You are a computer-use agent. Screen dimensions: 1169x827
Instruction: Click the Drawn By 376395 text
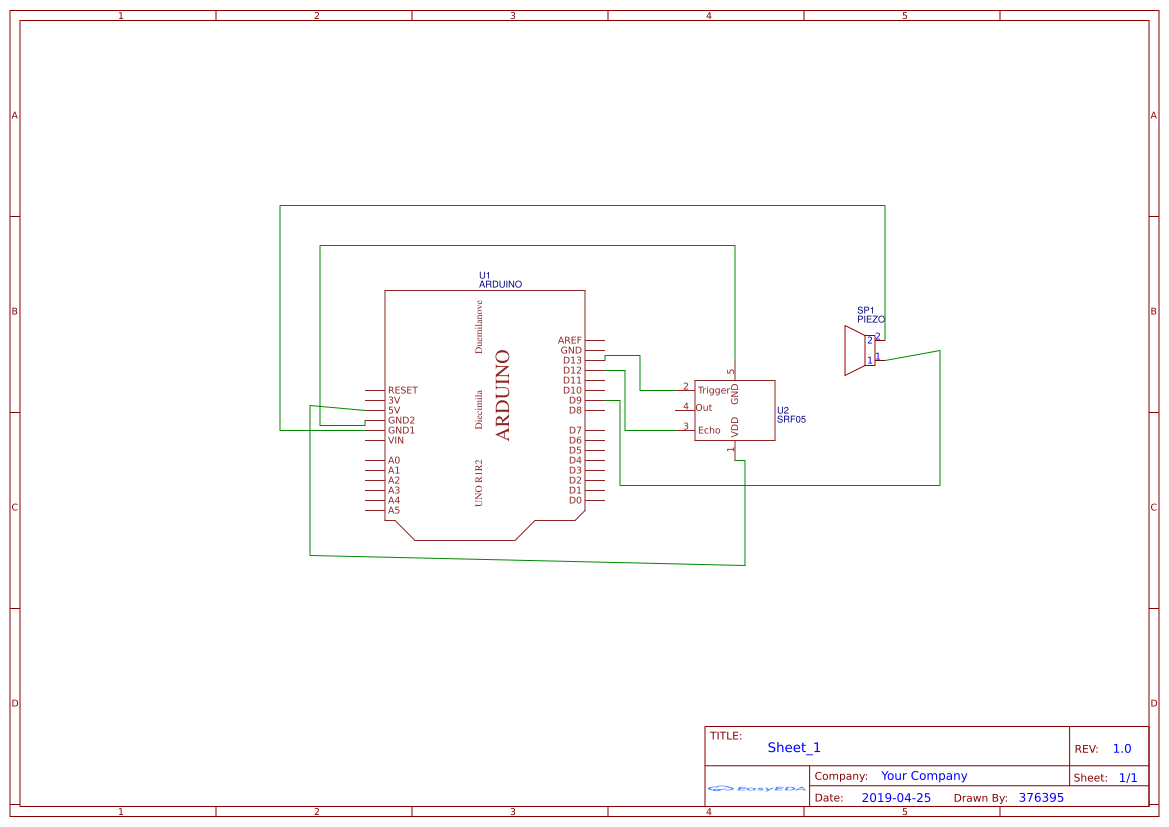[x=1040, y=797]
